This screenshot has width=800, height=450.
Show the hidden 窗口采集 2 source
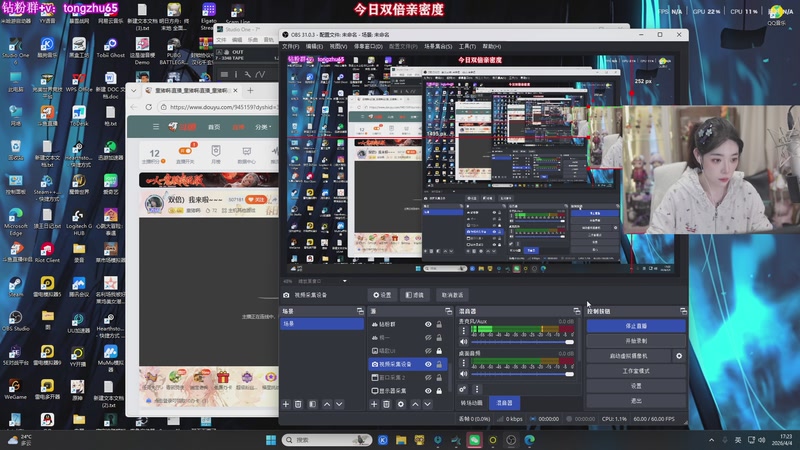click(x=428, y=378)
